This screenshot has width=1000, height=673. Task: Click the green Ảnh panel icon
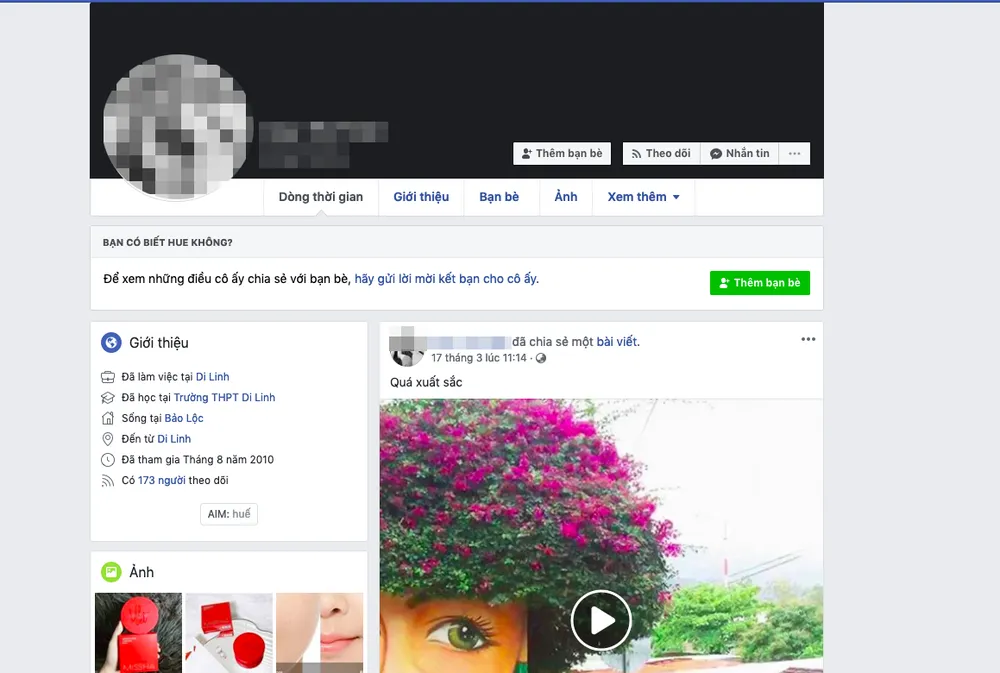[x=110, y=572]
